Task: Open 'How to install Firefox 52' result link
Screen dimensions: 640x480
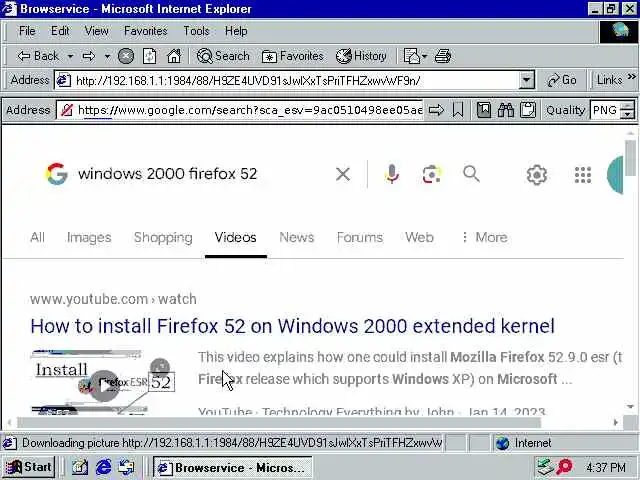Action: click(292, 326)
